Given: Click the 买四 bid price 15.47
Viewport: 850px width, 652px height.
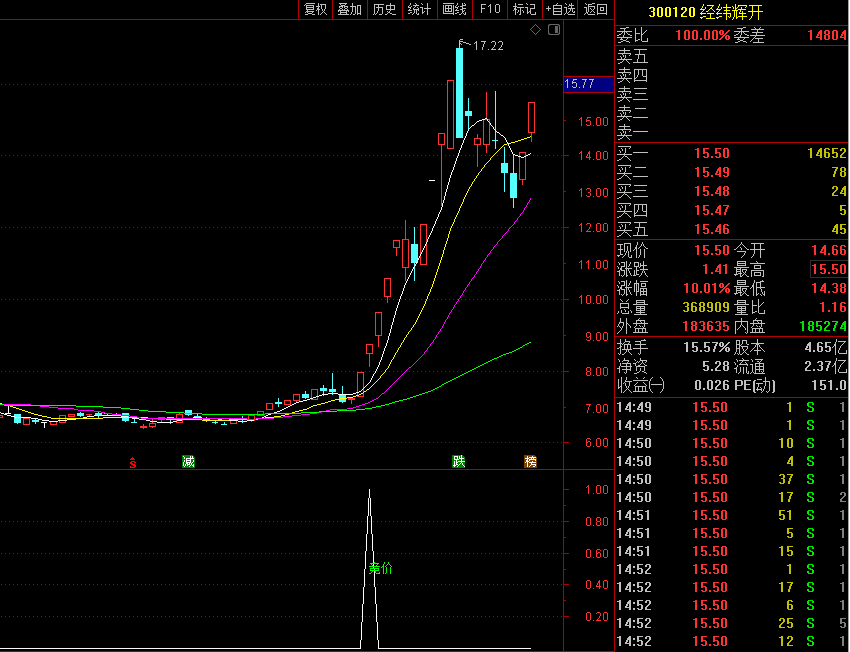Looking at the screenshot, I should [x=712, y=210].
